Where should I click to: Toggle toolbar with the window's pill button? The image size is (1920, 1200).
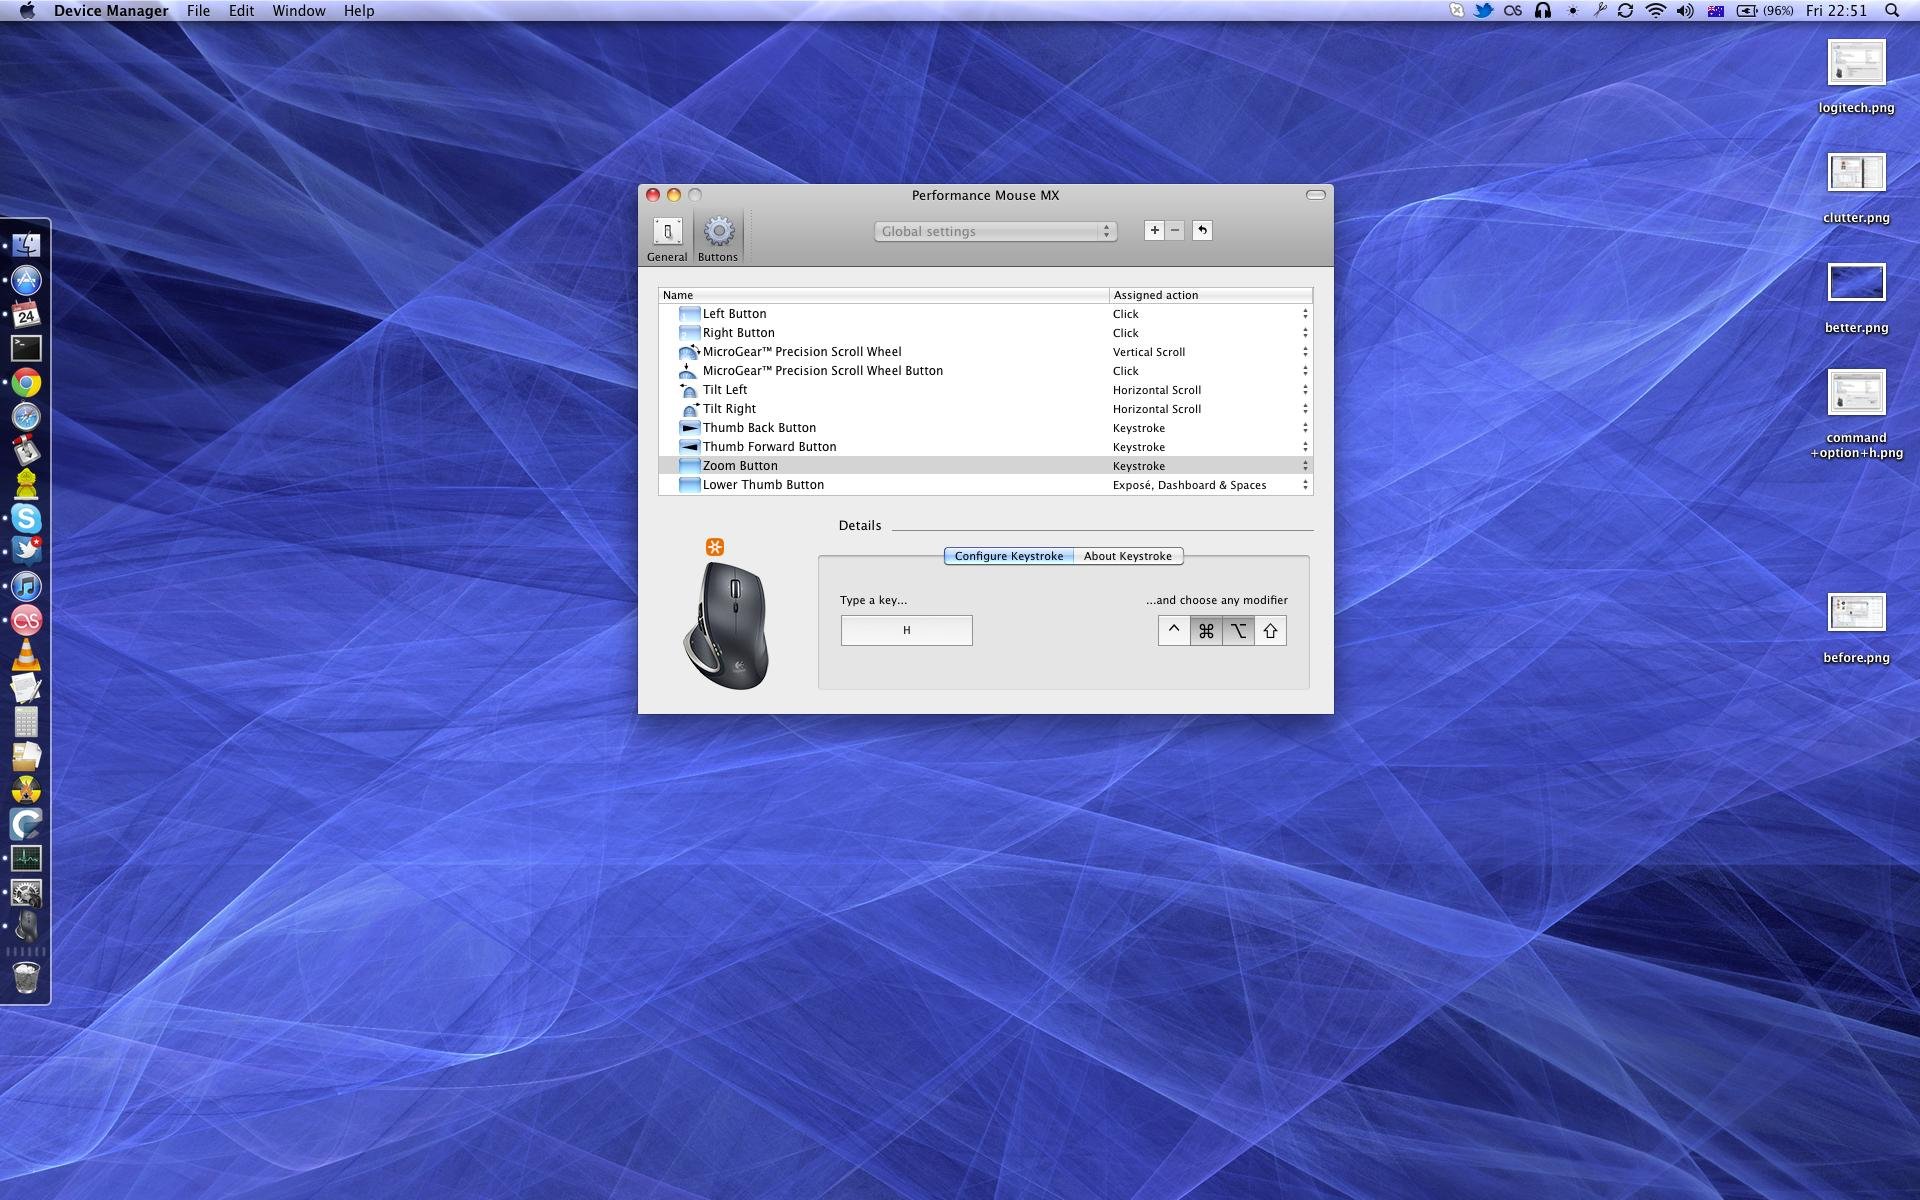(x=1316, y=195)
